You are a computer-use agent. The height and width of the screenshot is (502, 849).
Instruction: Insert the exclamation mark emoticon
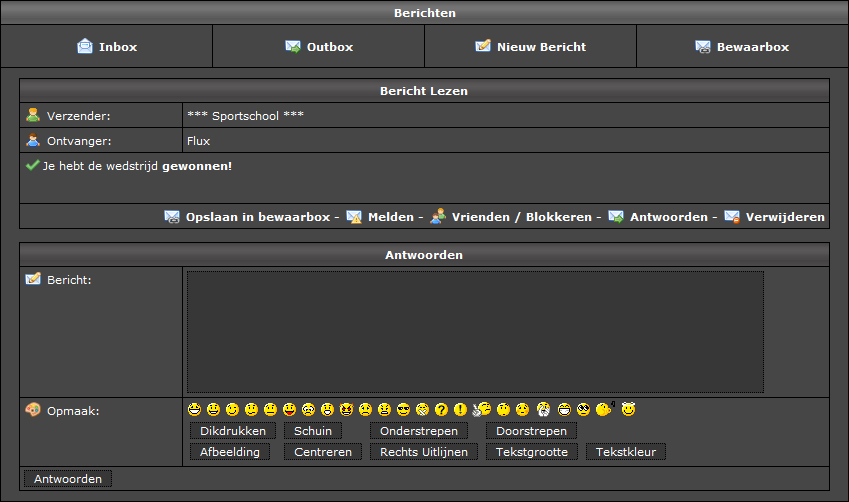tap(460, 409)
